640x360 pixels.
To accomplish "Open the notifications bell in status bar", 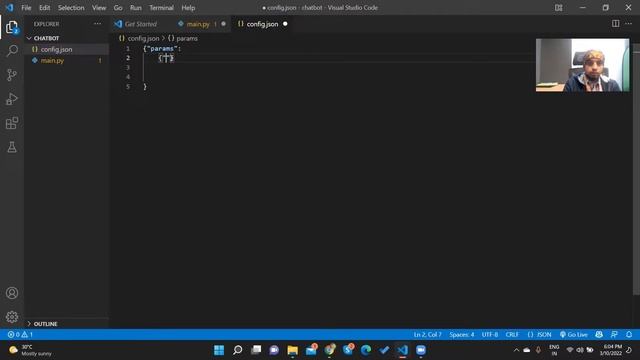I will pyautogui.click(x=629, y=334).
